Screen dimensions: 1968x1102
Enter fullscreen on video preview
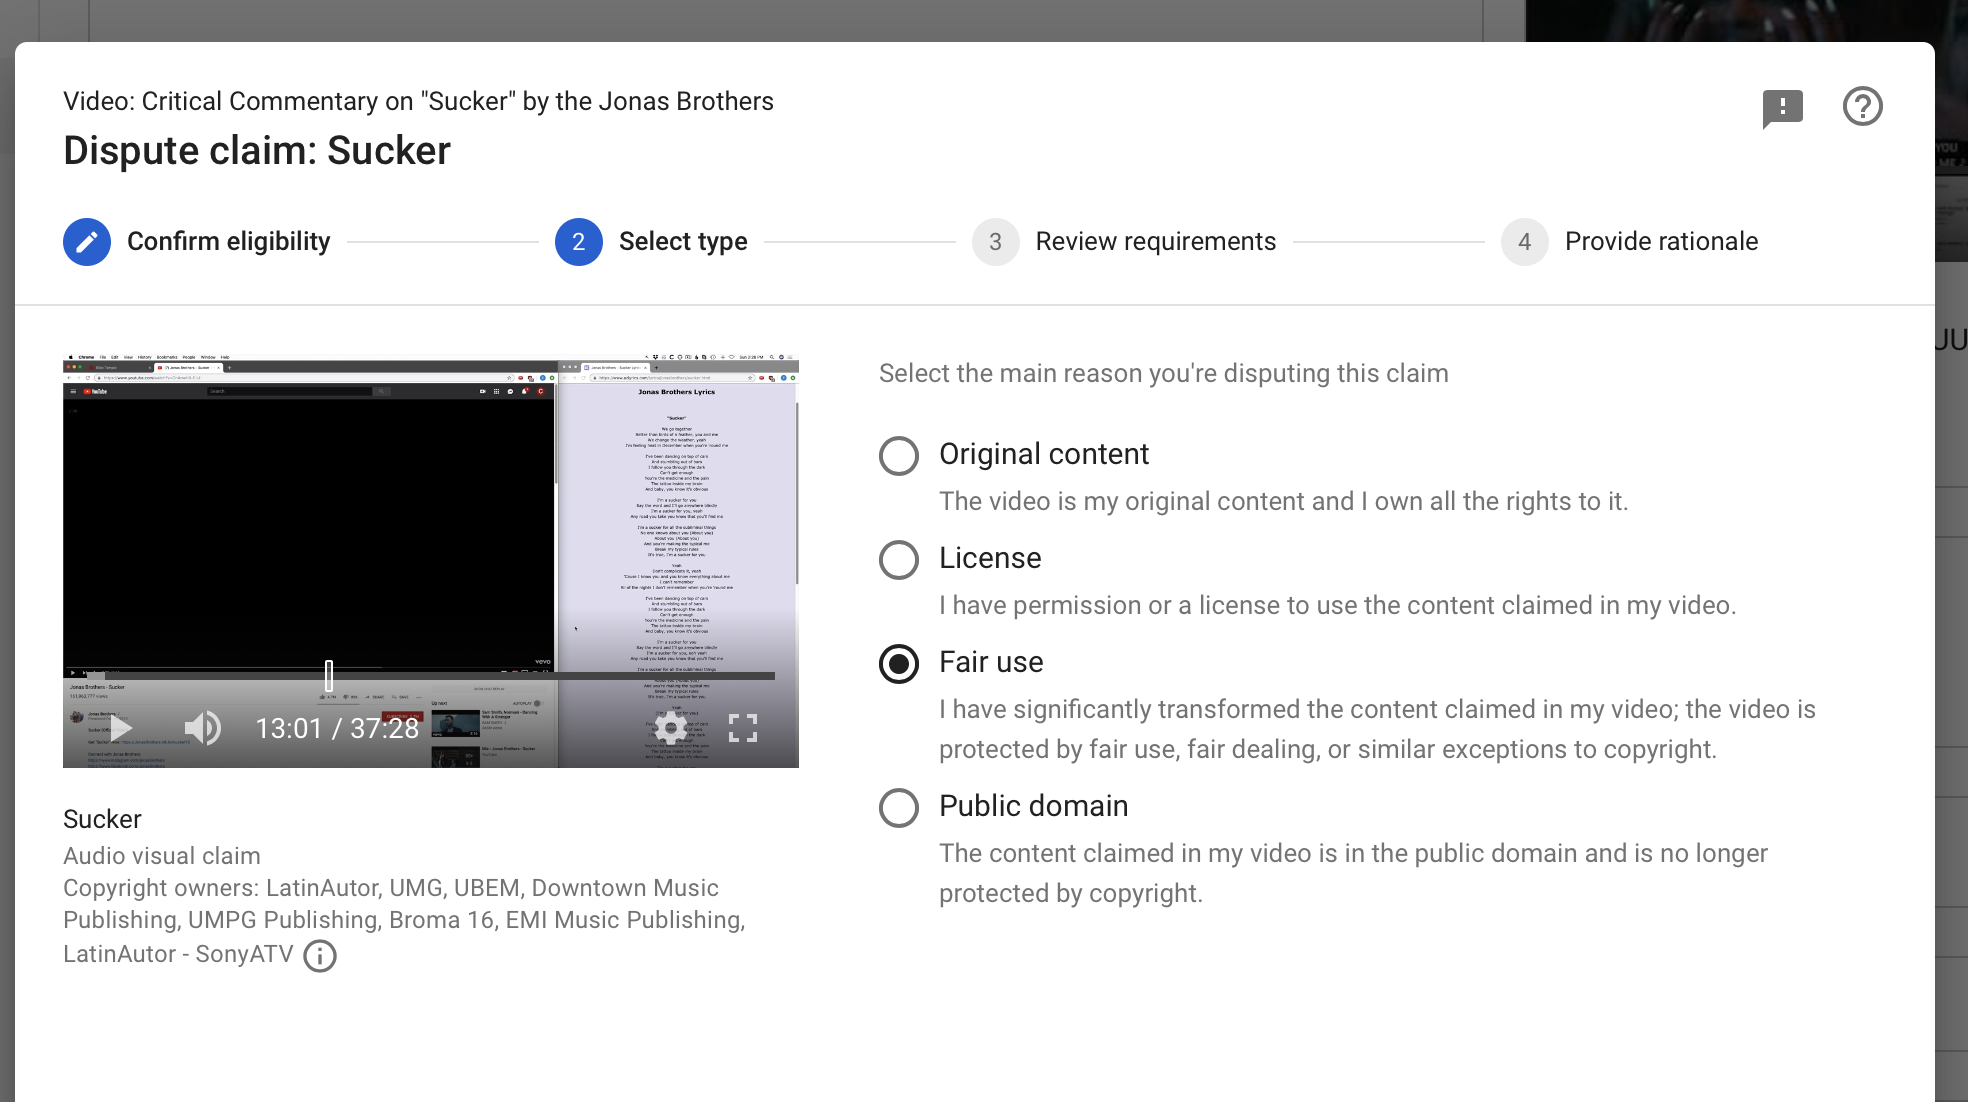(x=743, y=728)
